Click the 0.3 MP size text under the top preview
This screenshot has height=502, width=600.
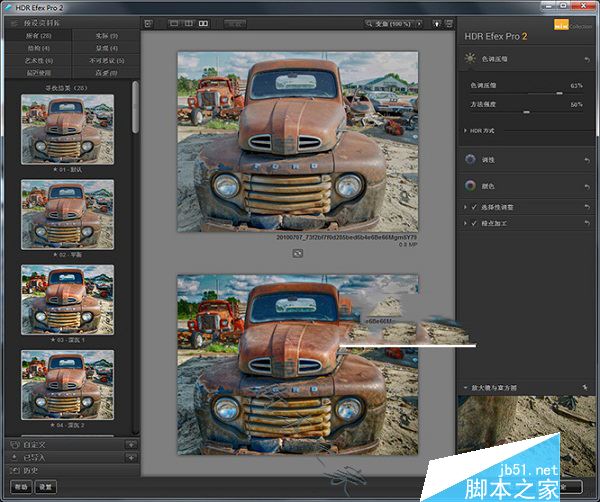point(408,244)
